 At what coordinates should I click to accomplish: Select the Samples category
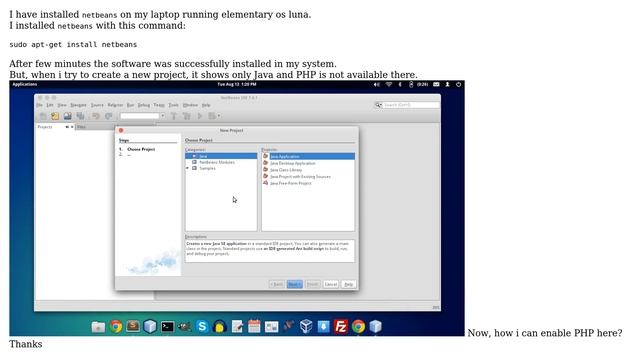pyautogui.click(x=207, y=168)
